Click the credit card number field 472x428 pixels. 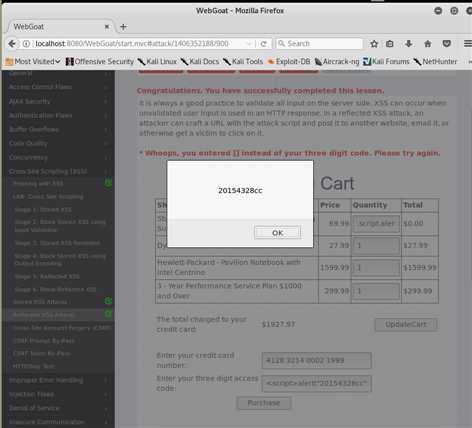tap(316, 360)
